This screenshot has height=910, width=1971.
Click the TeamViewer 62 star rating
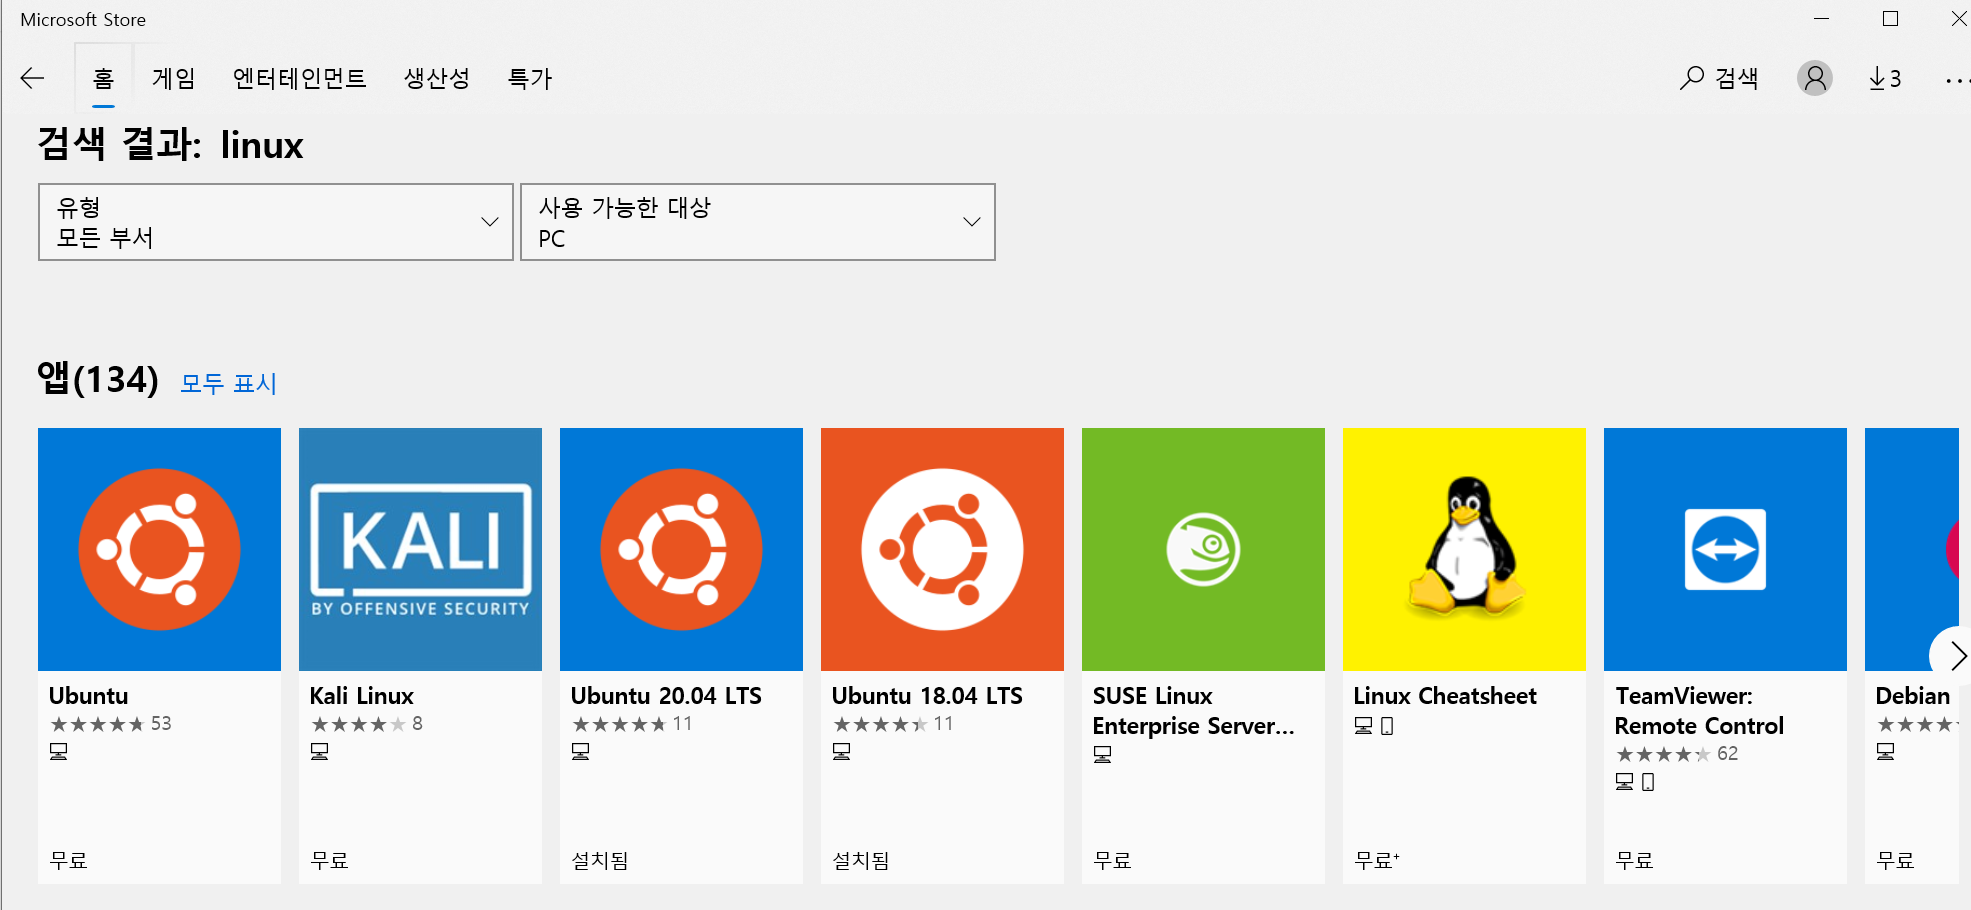click(1677, 753)
